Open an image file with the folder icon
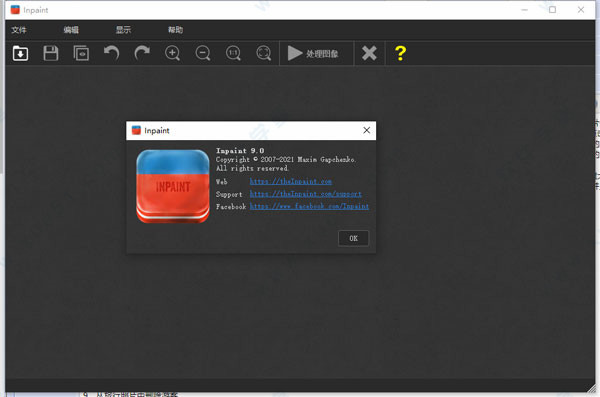This screenshot has height=397, width=600. [20, 53]
